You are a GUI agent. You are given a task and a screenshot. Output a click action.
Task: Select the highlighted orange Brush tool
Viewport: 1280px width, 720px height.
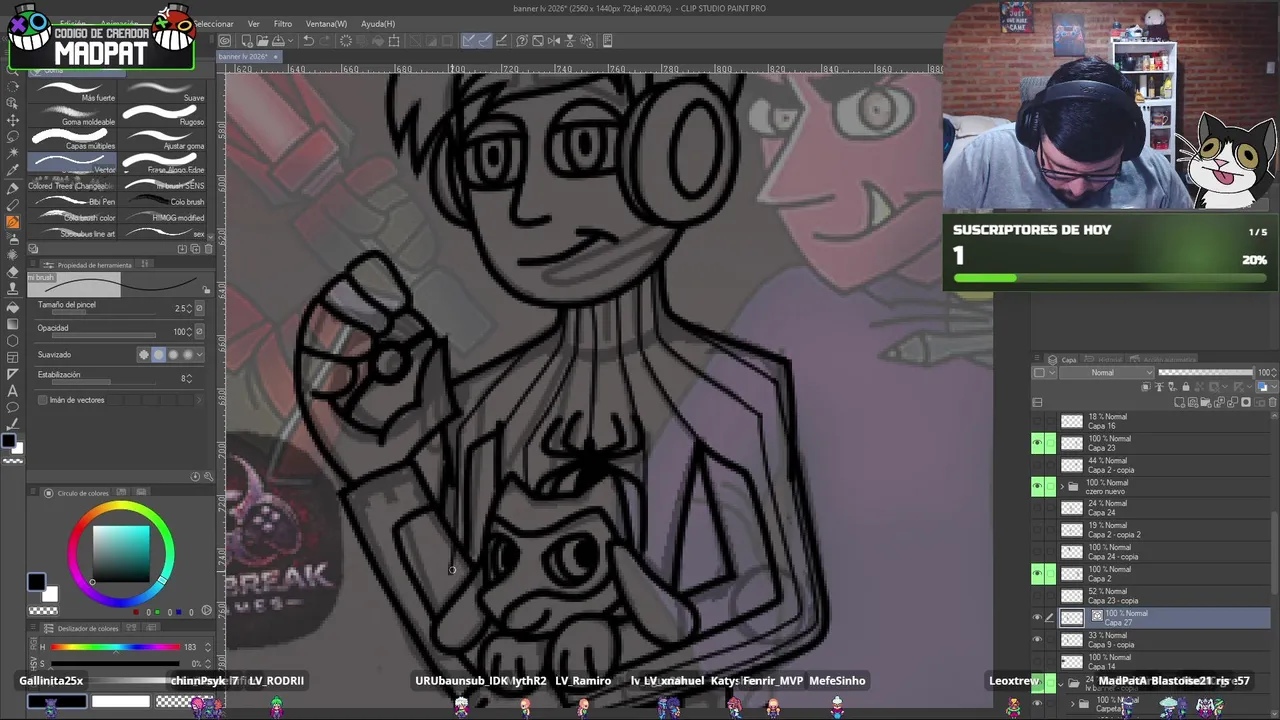click(13, 221)
